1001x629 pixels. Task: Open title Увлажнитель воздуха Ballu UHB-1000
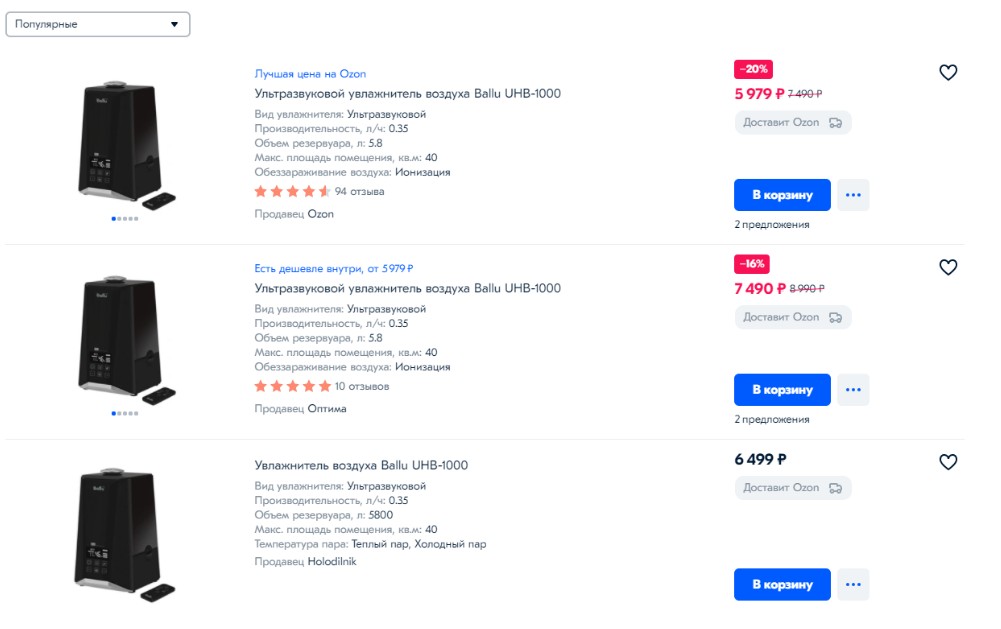coord(361,466)
